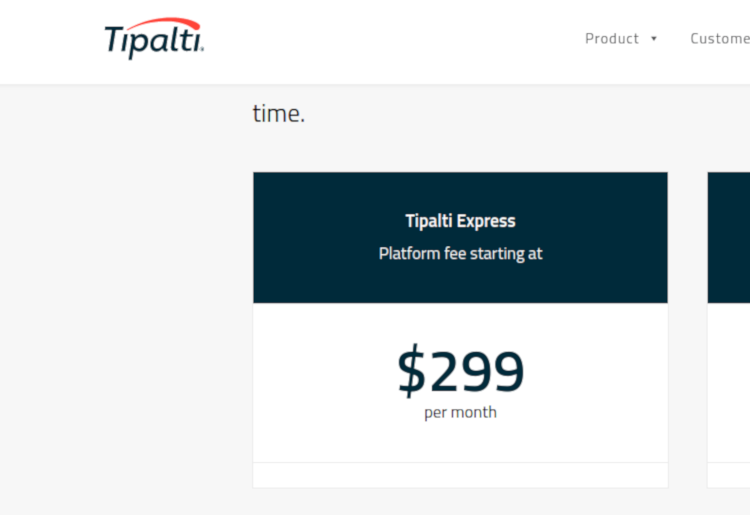Click the 'Platform fee starting at' subtitle
750x515 pixels.
click(460, 254)
